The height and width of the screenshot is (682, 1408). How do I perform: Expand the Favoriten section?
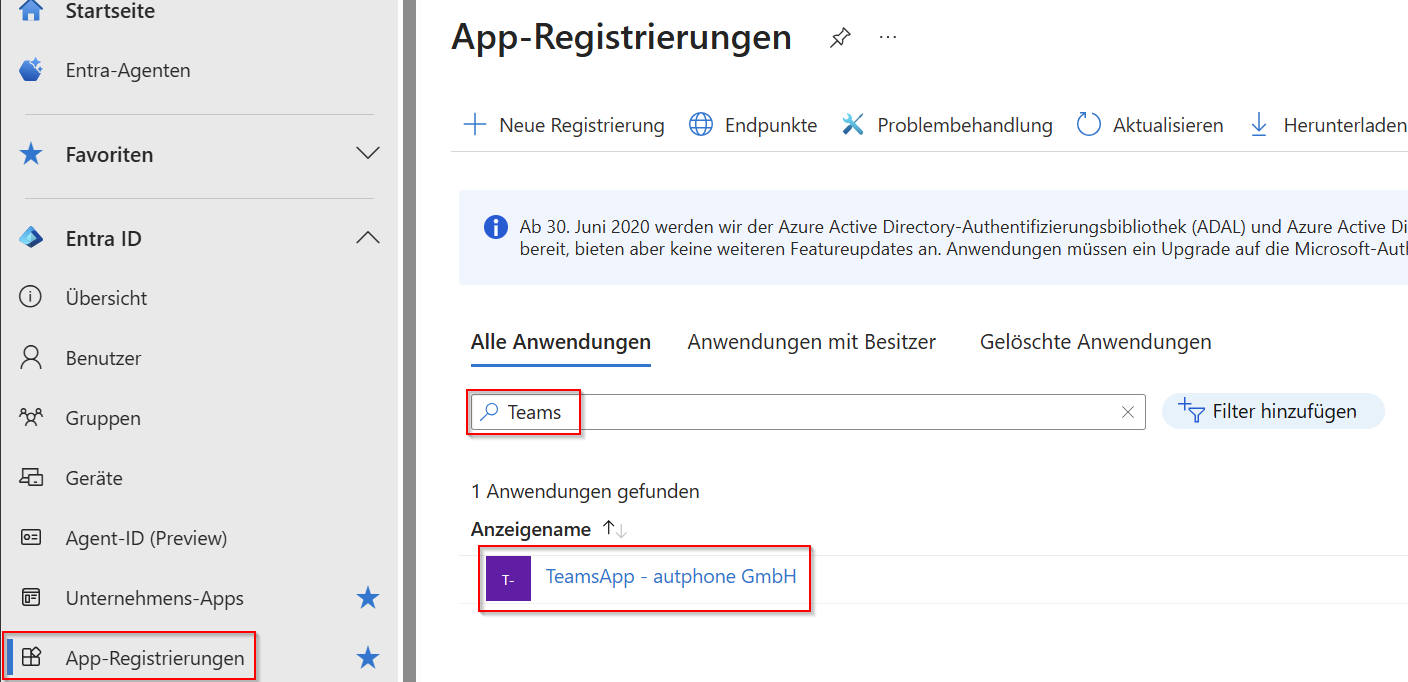[x=368, y=154]
